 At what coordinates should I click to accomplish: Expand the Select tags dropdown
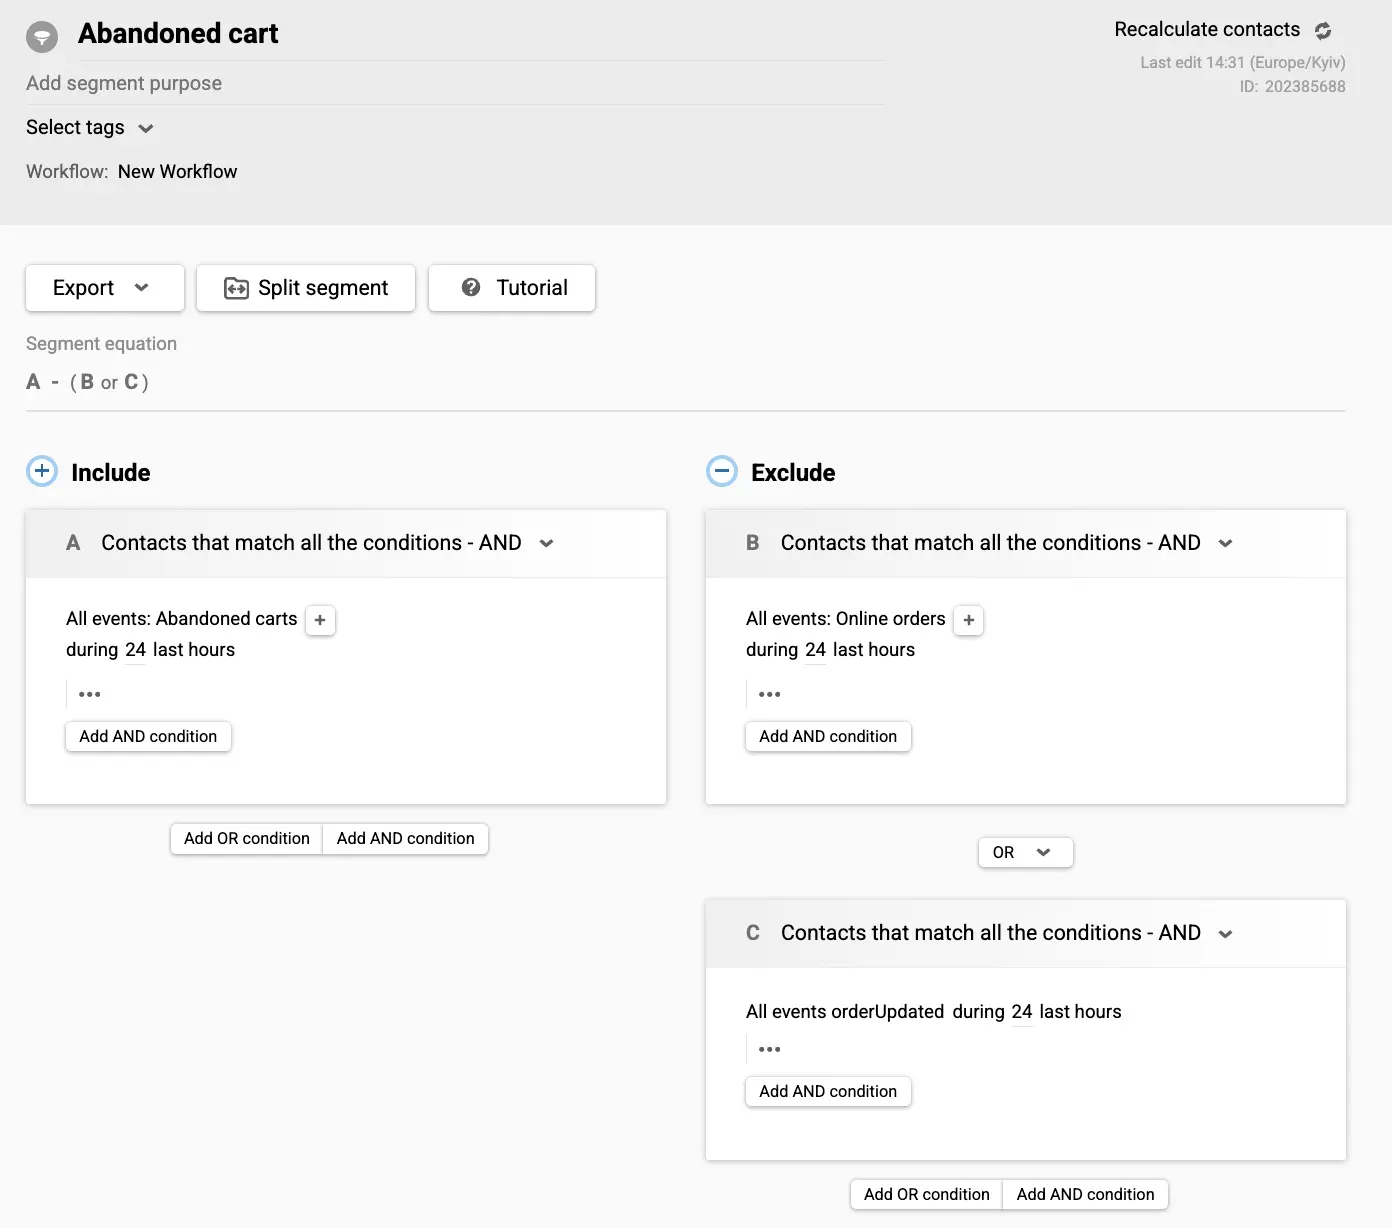[90, 128]
